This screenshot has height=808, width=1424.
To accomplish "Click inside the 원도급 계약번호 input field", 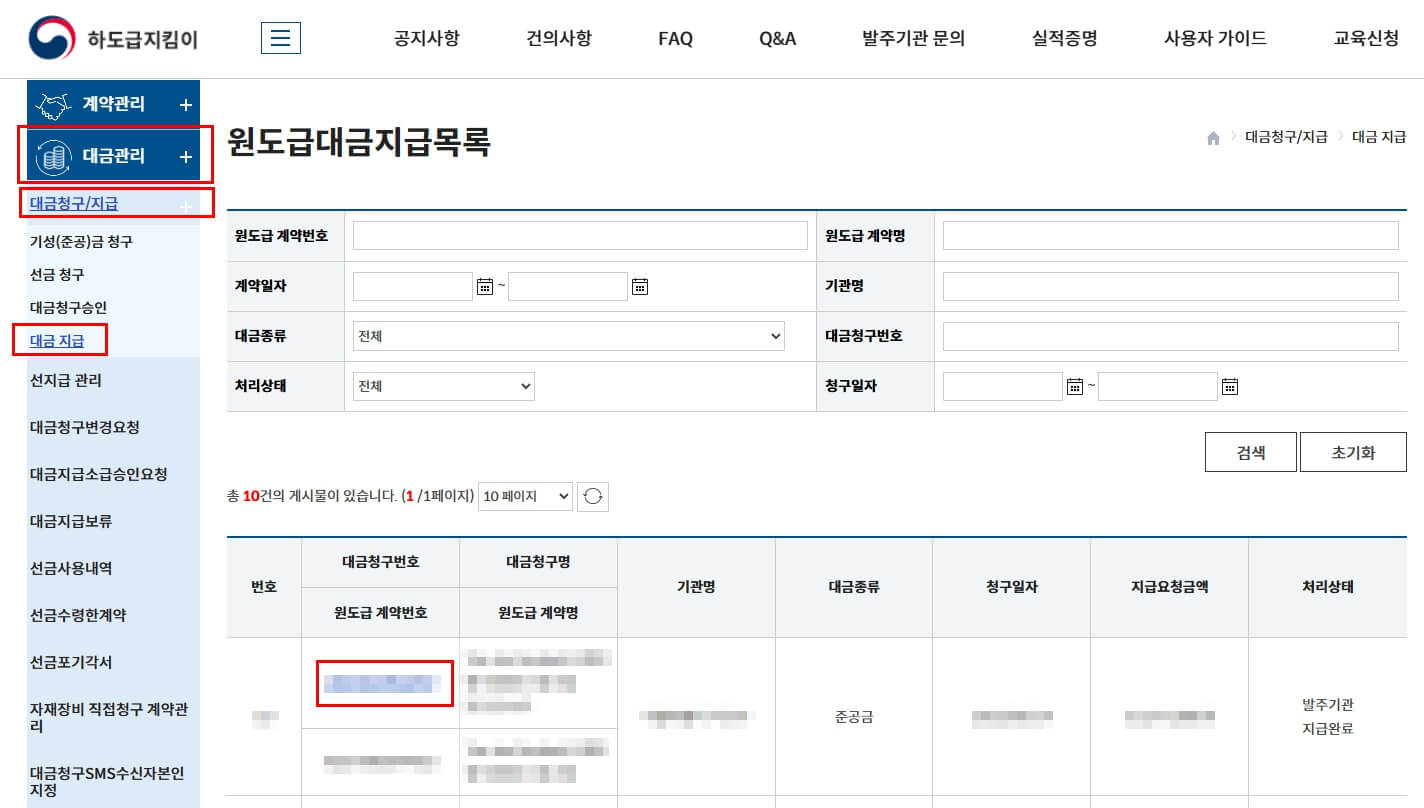I will coord(581,235).
